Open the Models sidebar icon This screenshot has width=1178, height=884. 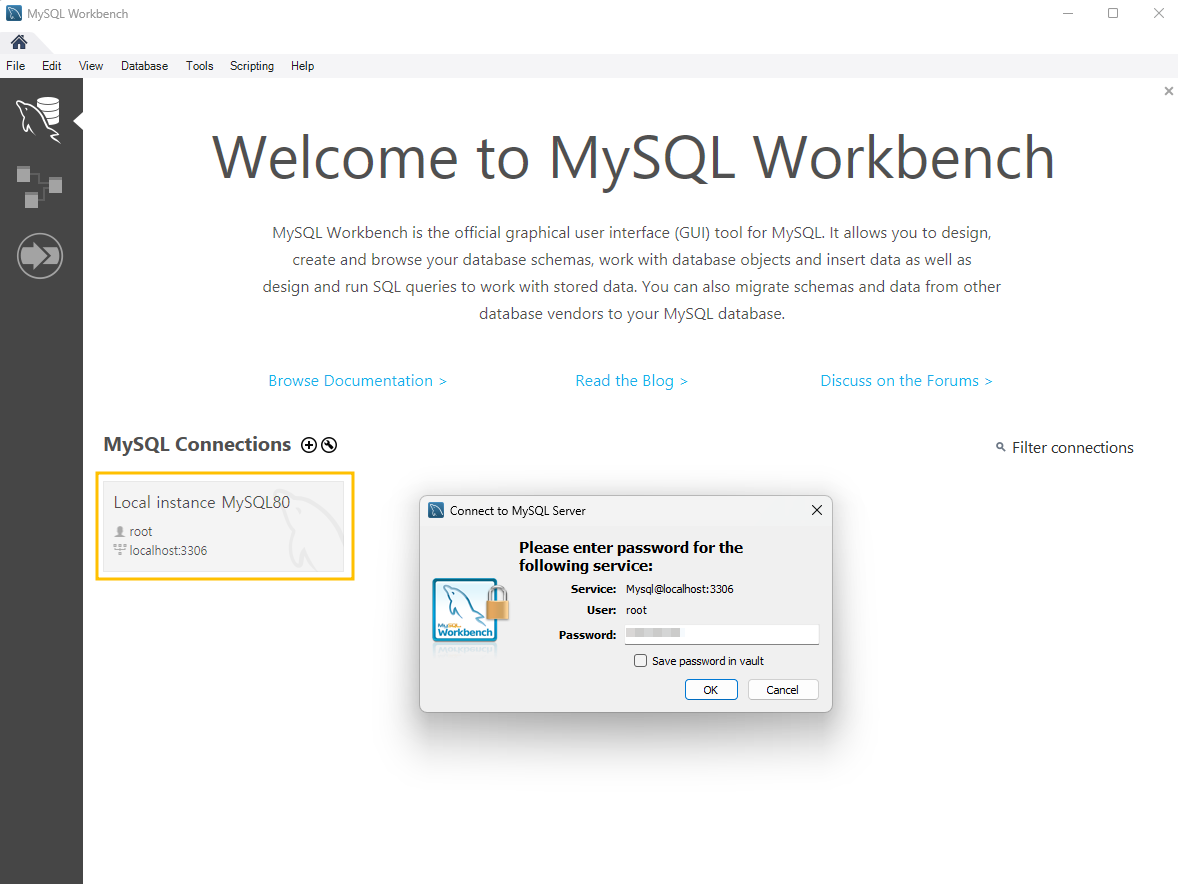click(39, 186)
